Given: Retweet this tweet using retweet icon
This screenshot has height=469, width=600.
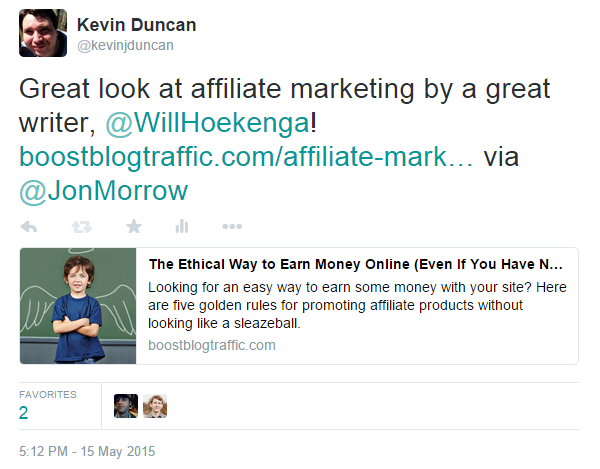Looking at the screenshot, I should click(82, 227).
